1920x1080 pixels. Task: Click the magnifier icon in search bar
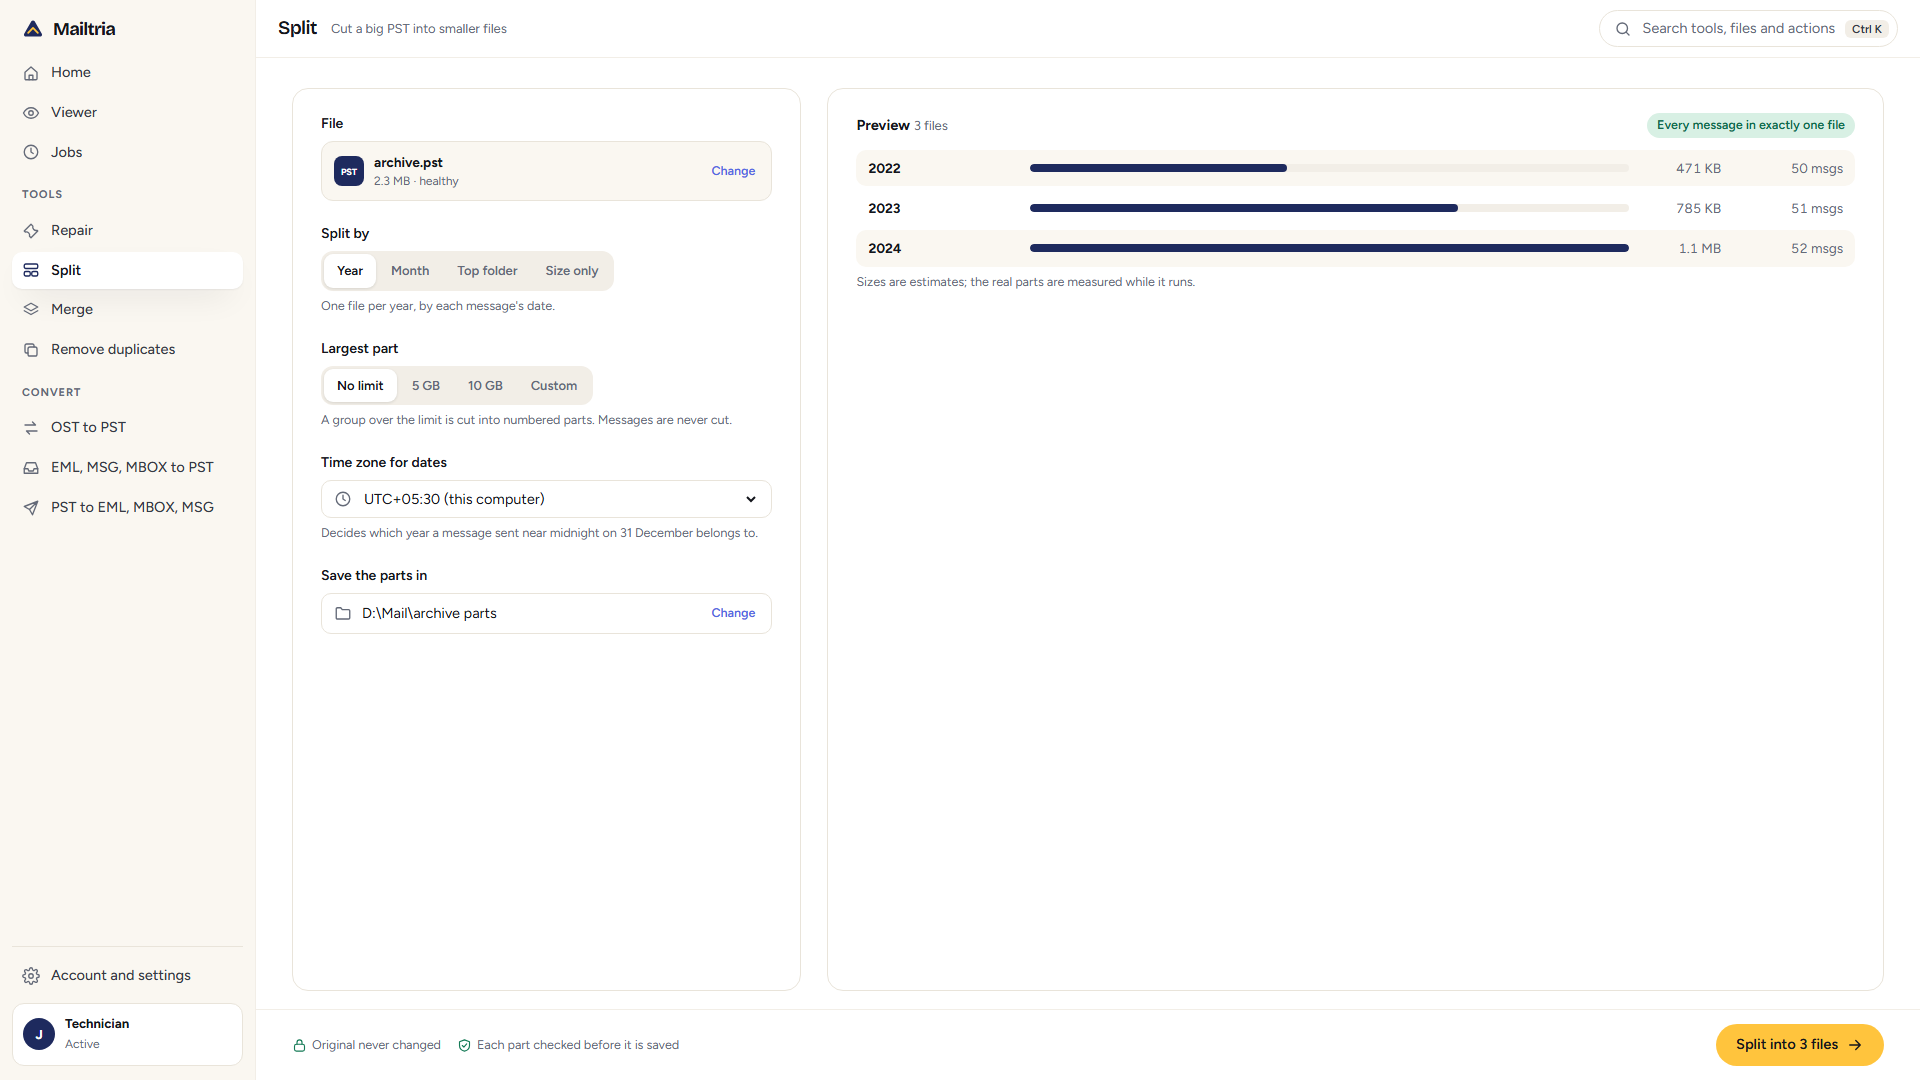(1623, 29)
